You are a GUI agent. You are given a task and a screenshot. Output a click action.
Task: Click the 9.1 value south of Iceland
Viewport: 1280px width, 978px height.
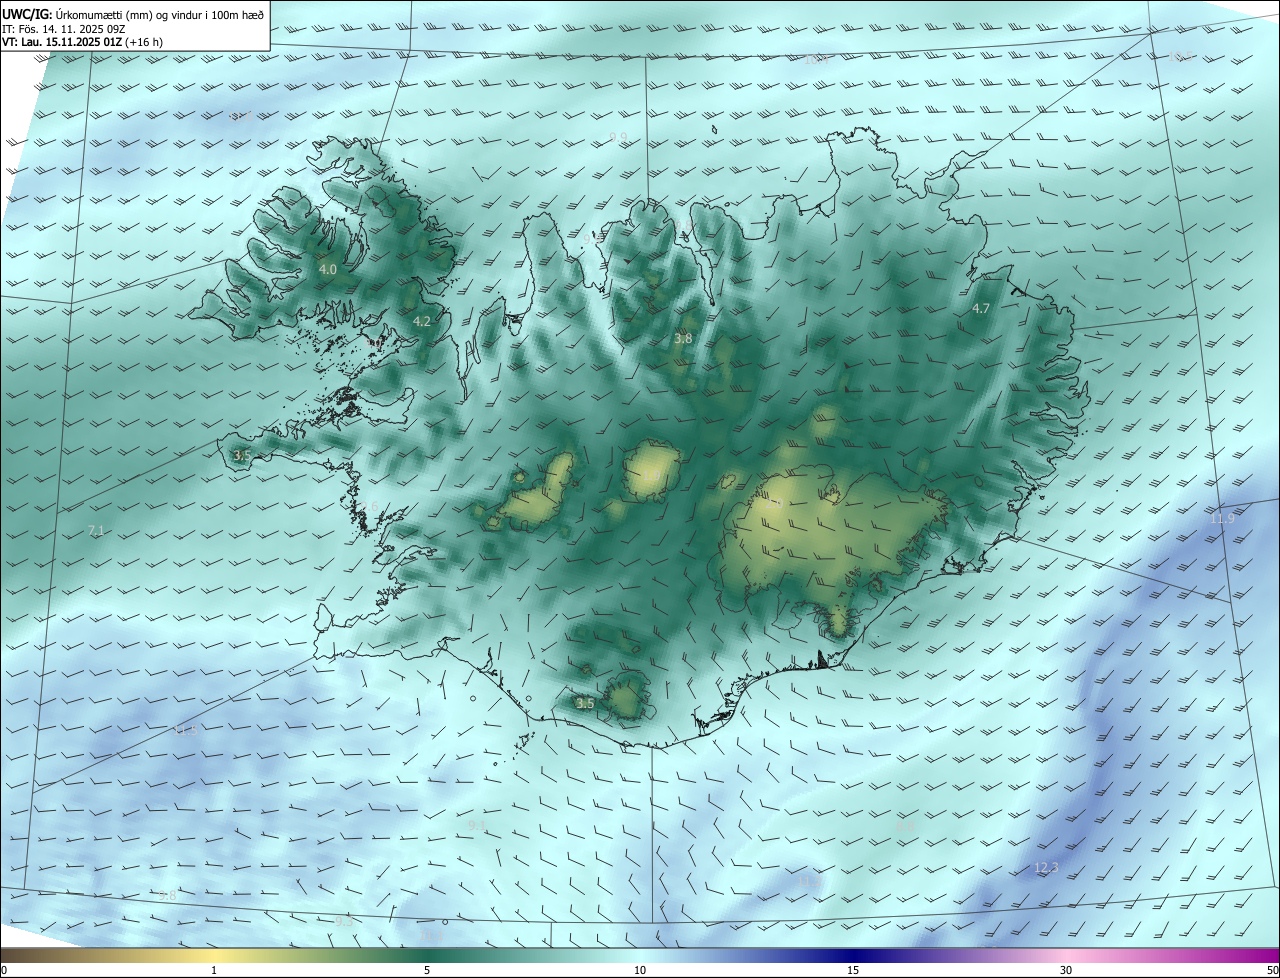(477, 825)
